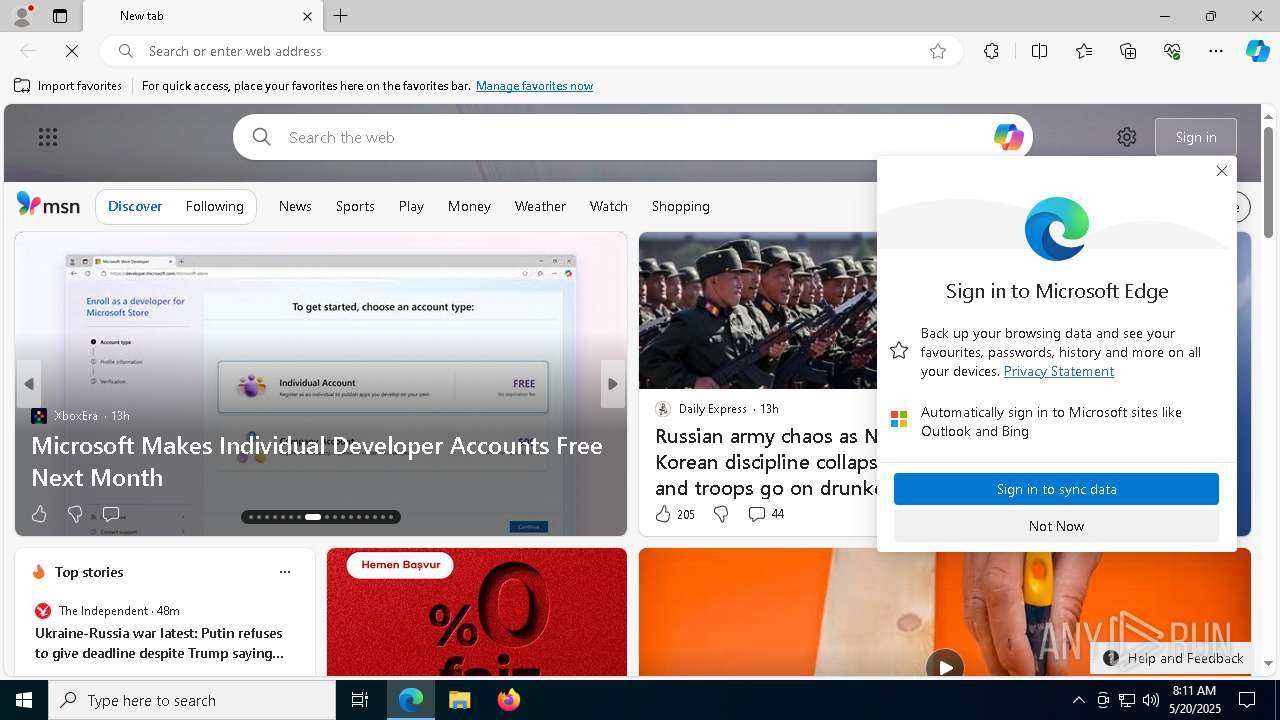This screenshot has width=1280, height=720.
Task: Show hidden system tray icons
Action: pyautogui.click(x=1078, y=700)
